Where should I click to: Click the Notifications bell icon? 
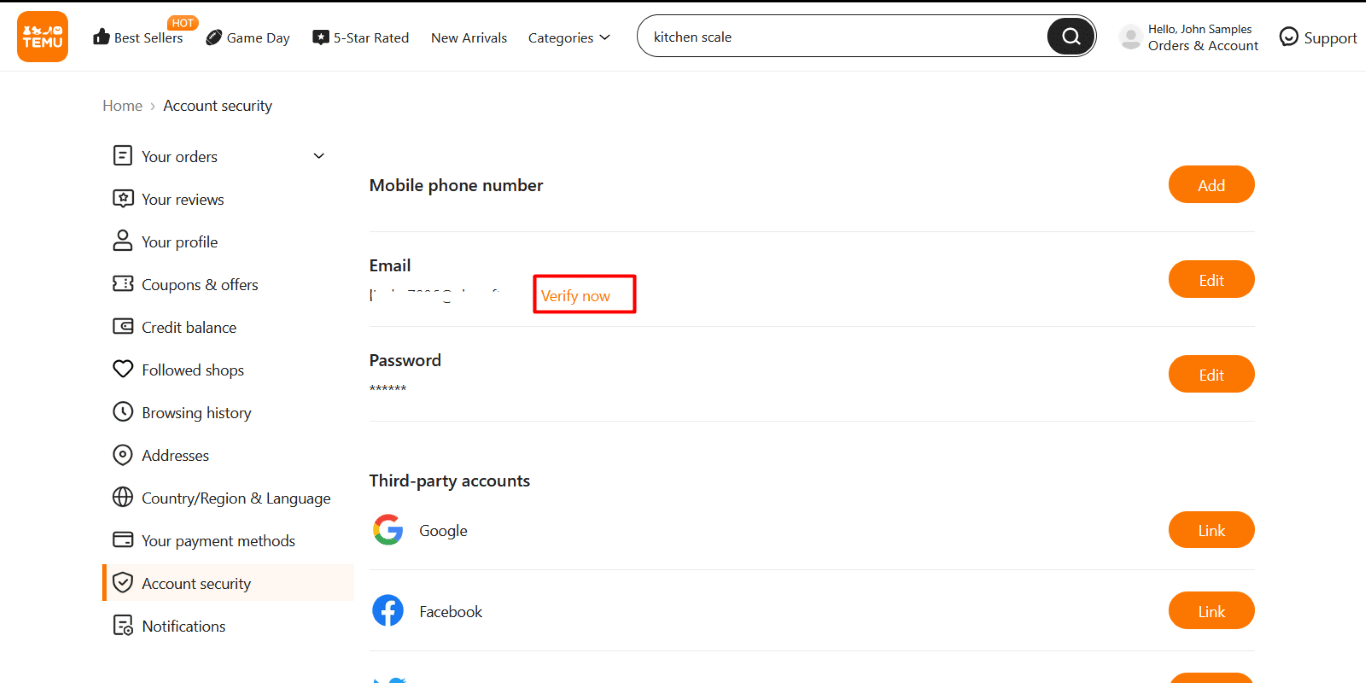click(x=123, y=625)
